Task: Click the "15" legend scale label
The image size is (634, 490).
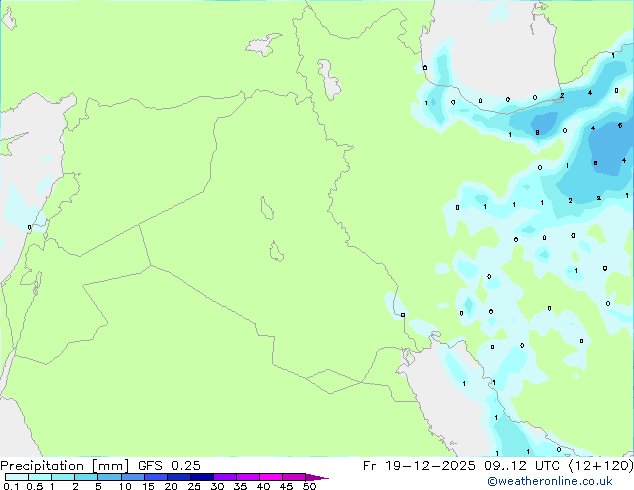Action: 148,486
